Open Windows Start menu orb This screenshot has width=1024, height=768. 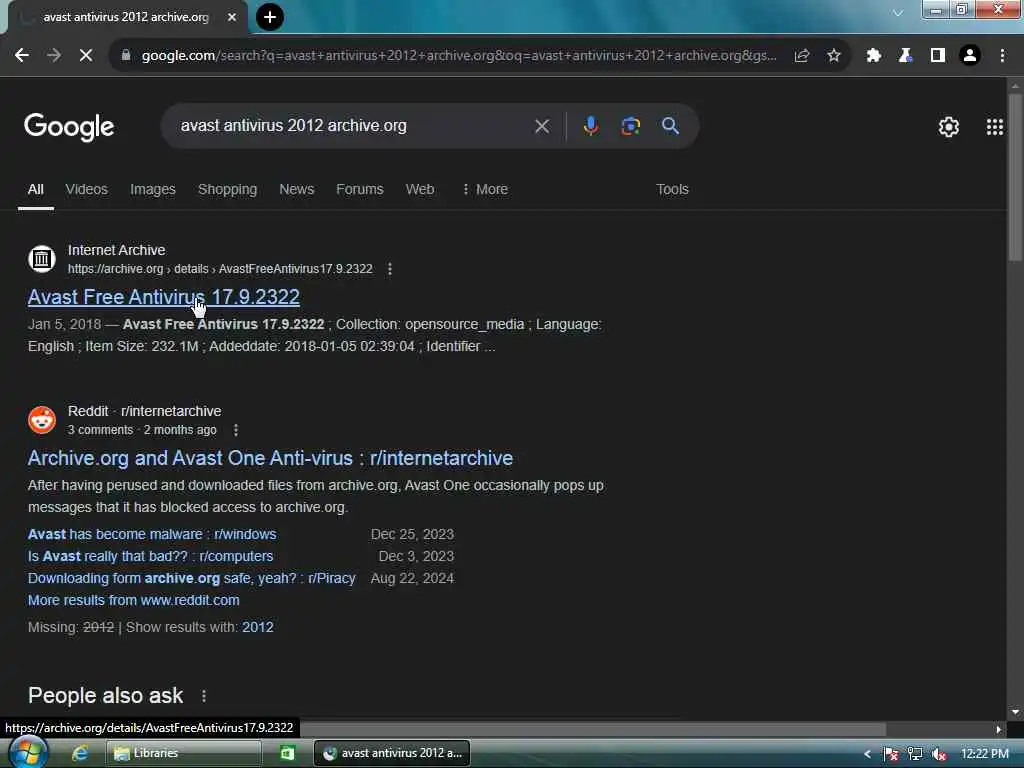point(27,752)
